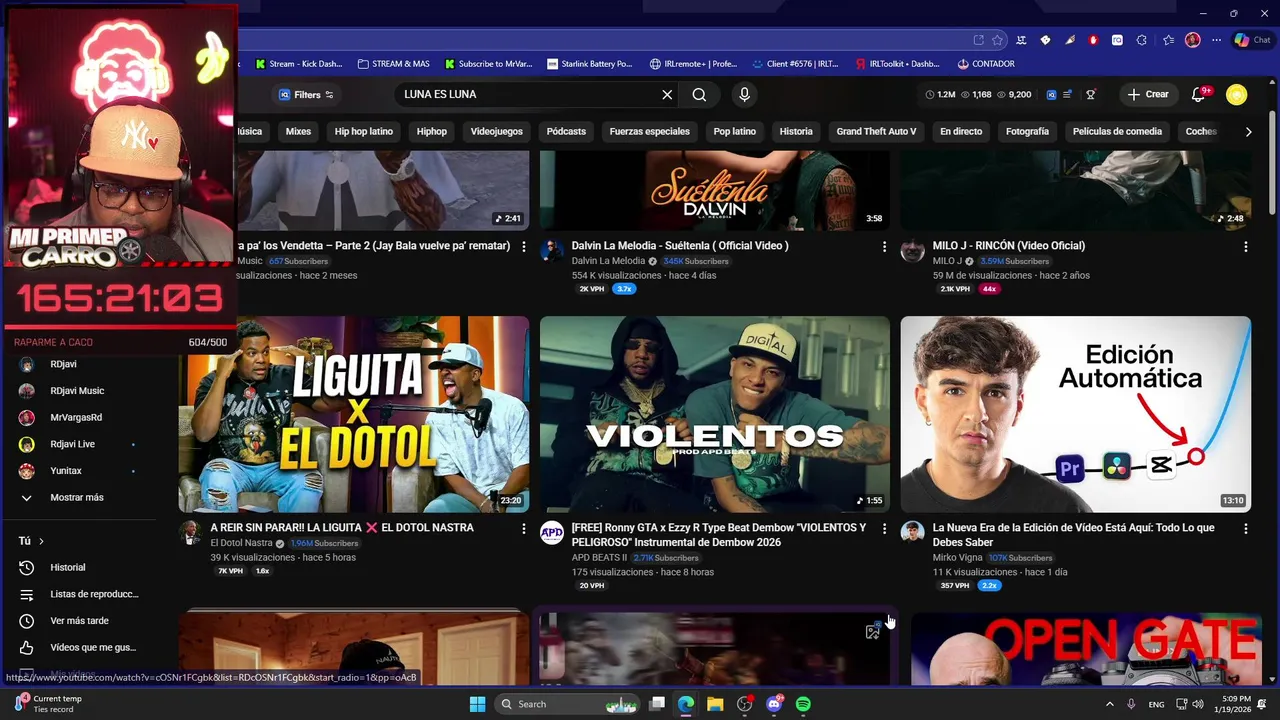Favorite this page with the star icon
Viewport: 1280px width, 720px height.
point(997,40)
